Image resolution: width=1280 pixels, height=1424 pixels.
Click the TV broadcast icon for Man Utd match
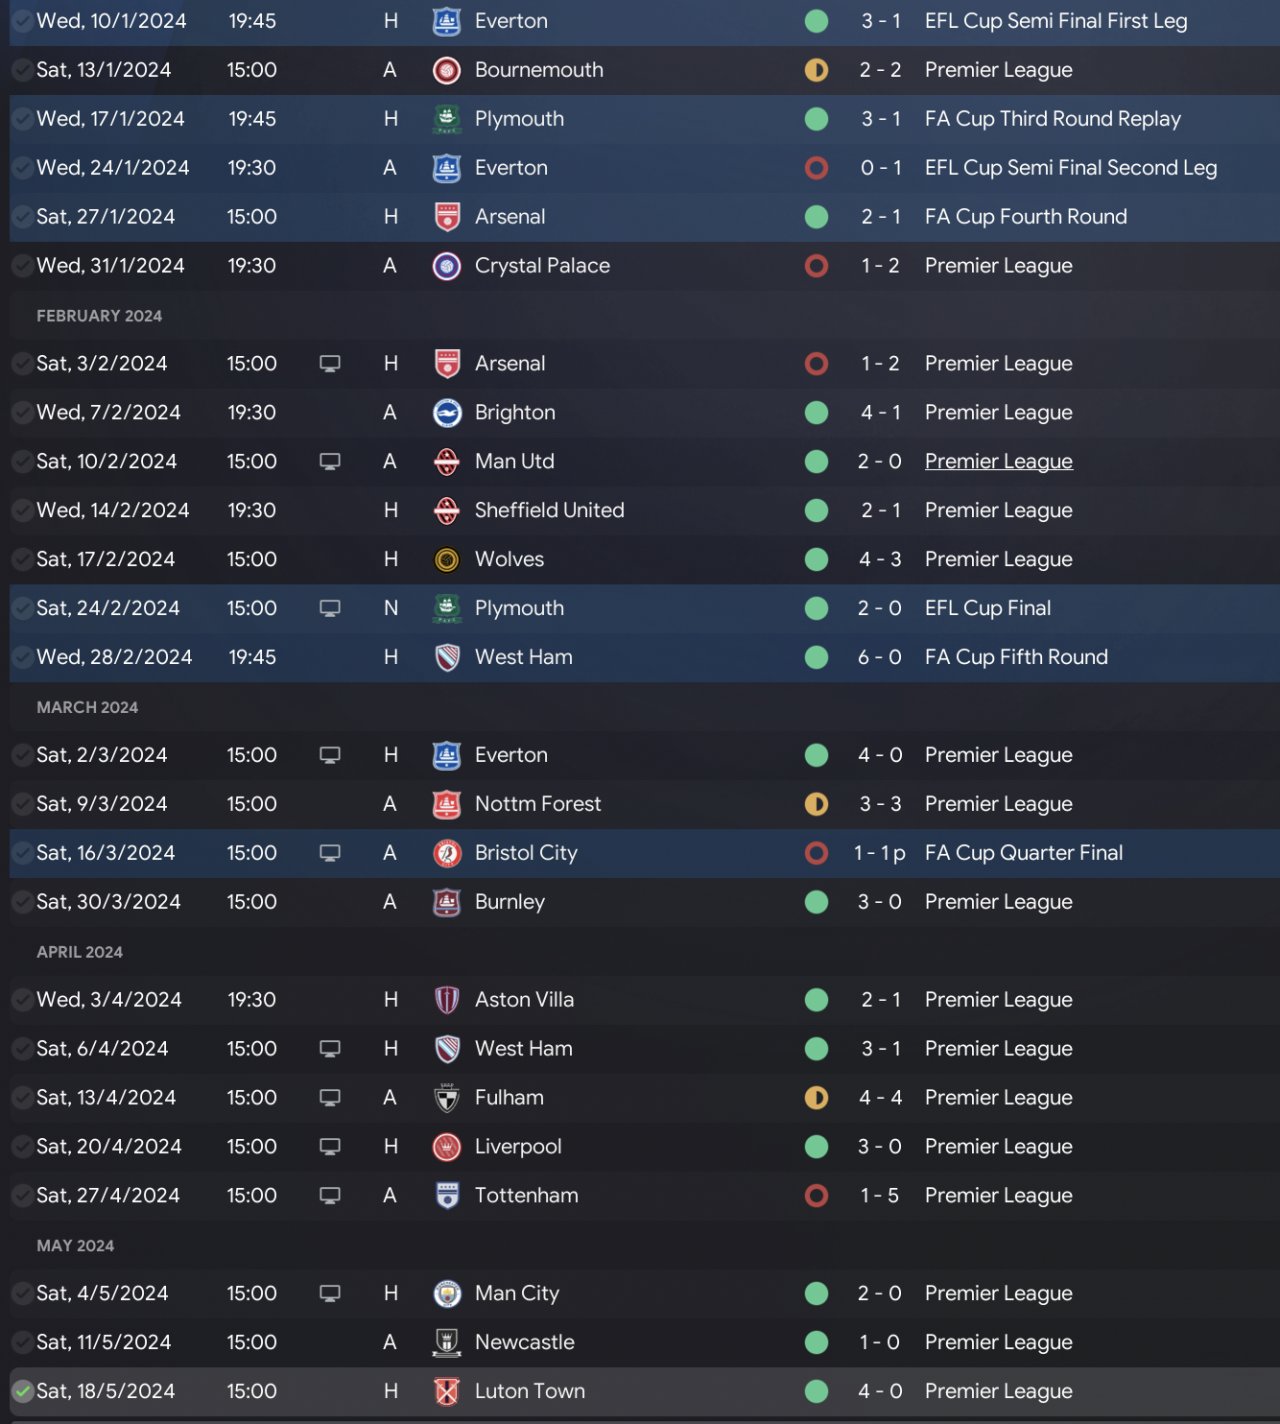click(x=330, y=462)
